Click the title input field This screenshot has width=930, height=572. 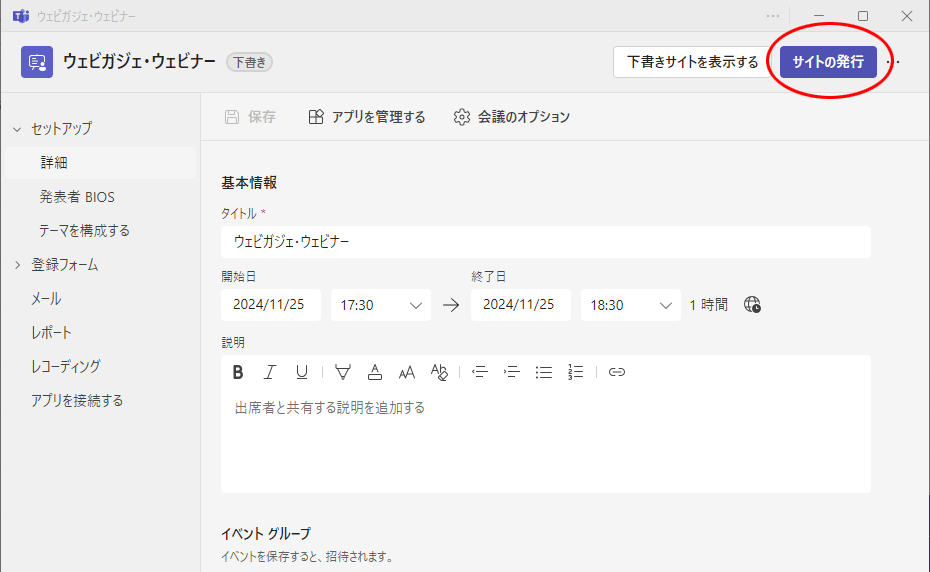[546, 241]
